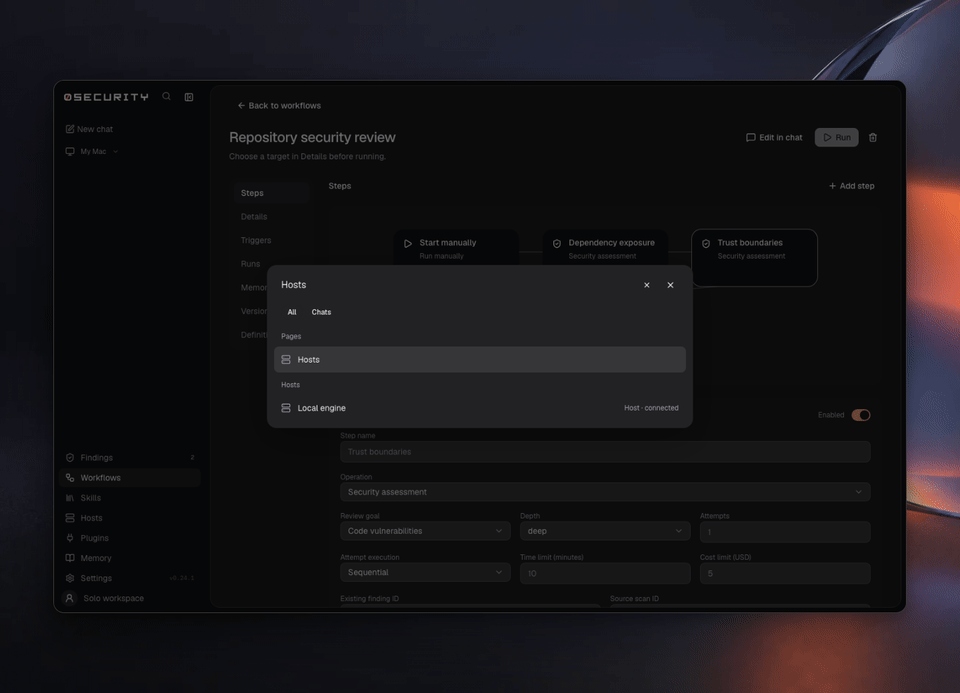
Task: Click the Attempts input field
Action: point(785,532)
